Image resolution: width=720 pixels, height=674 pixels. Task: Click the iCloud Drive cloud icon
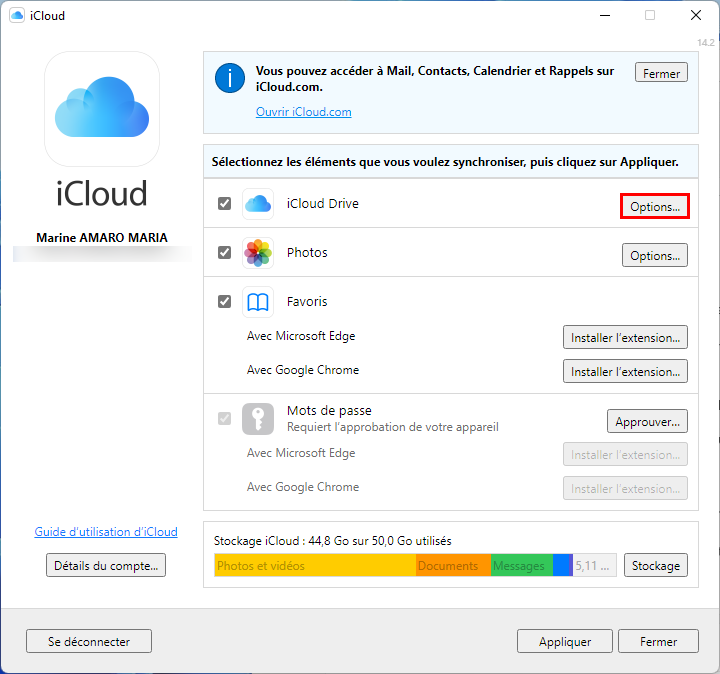coord(258,204)
